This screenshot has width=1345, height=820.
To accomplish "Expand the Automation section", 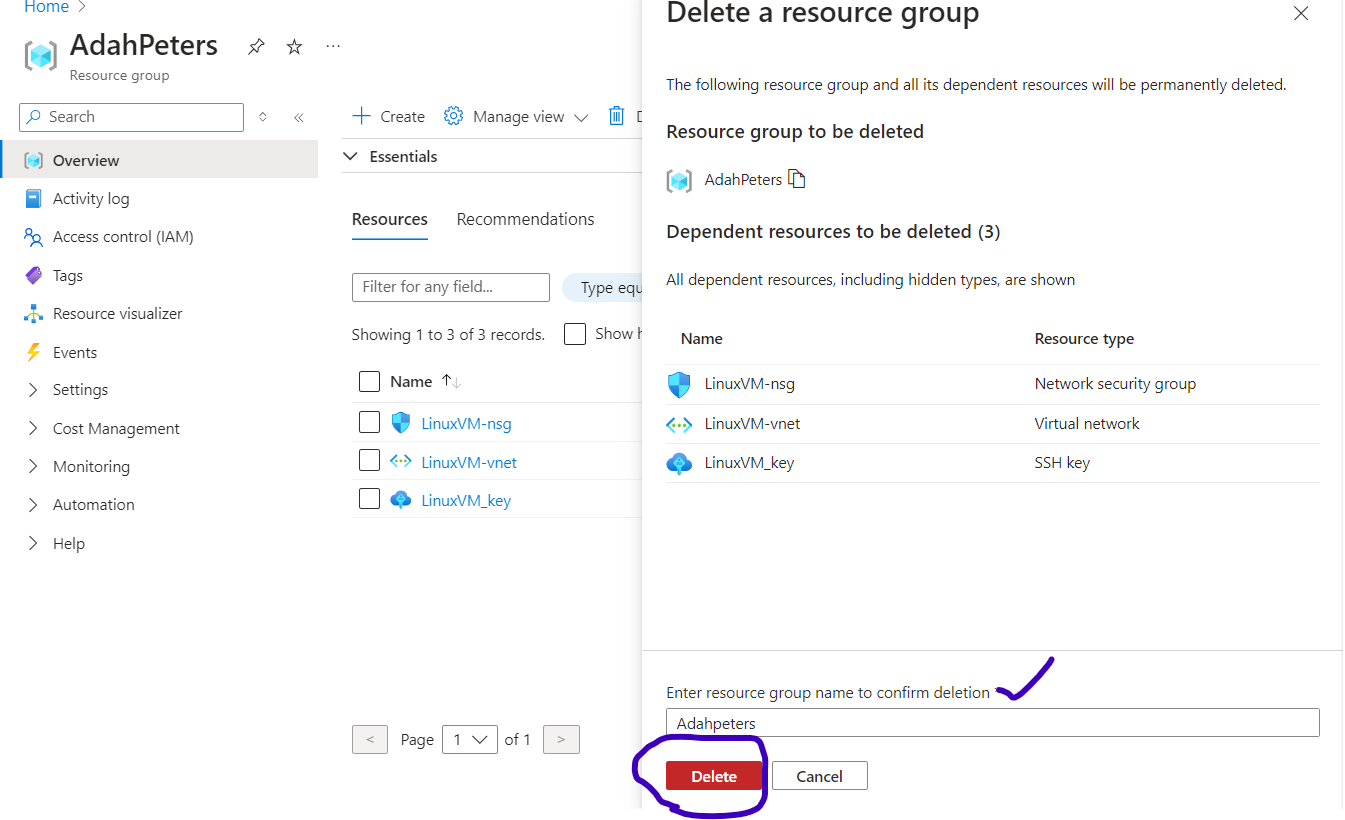I will tap(34, 505).
